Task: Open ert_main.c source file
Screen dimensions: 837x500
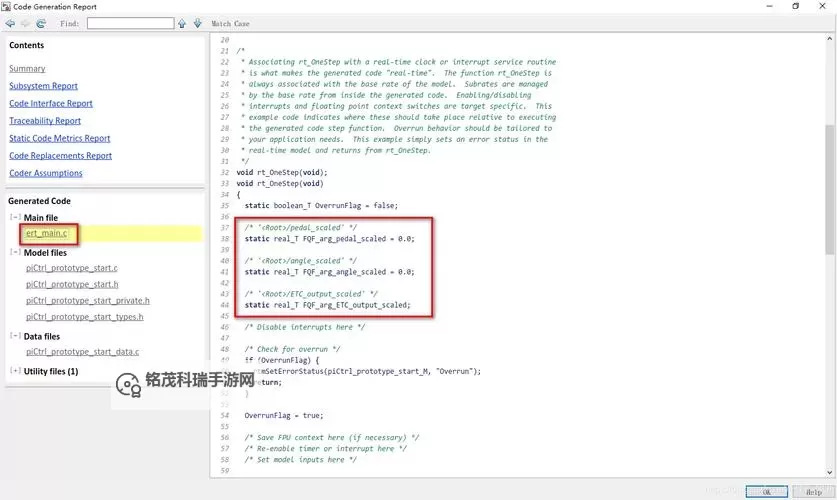Action: tap(47, 234)
